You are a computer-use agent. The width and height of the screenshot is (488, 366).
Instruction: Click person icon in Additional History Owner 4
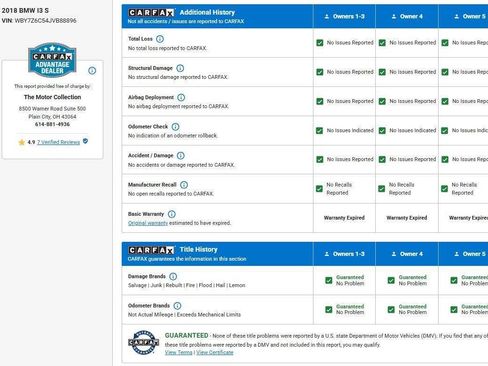tap(394, 16)
